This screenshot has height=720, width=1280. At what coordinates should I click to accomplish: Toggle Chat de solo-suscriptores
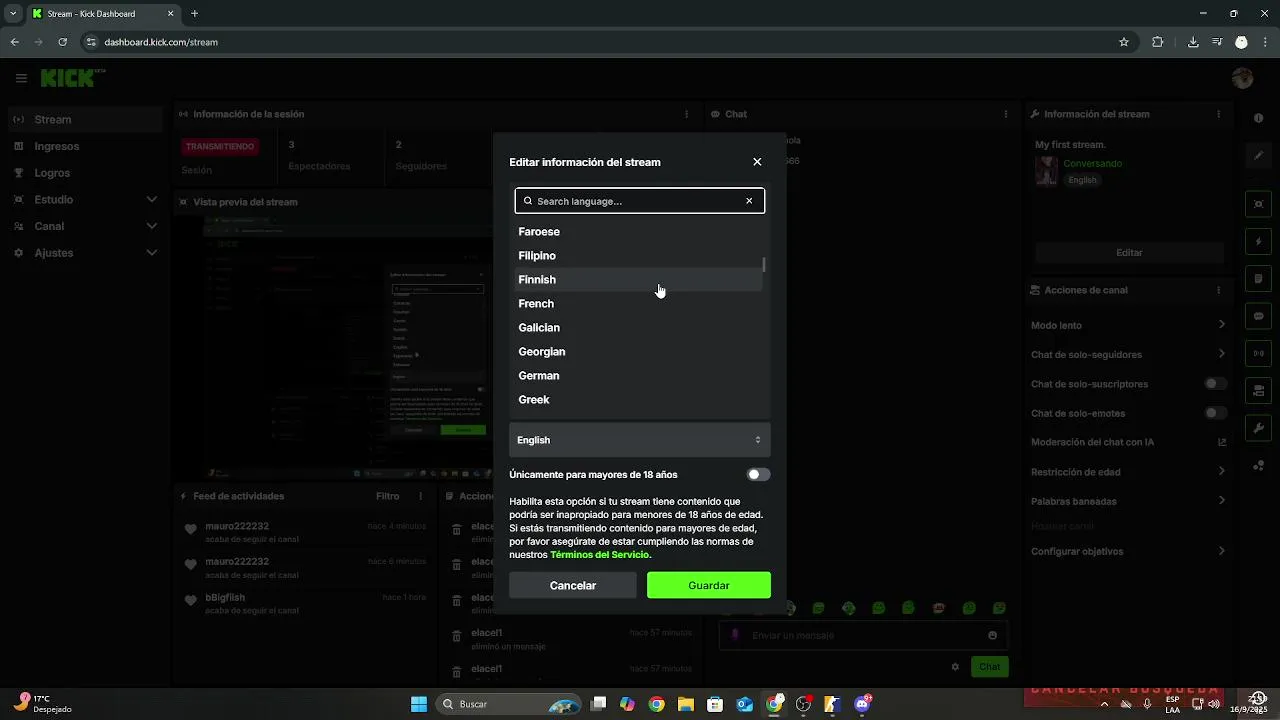[x=1215, y=384]
